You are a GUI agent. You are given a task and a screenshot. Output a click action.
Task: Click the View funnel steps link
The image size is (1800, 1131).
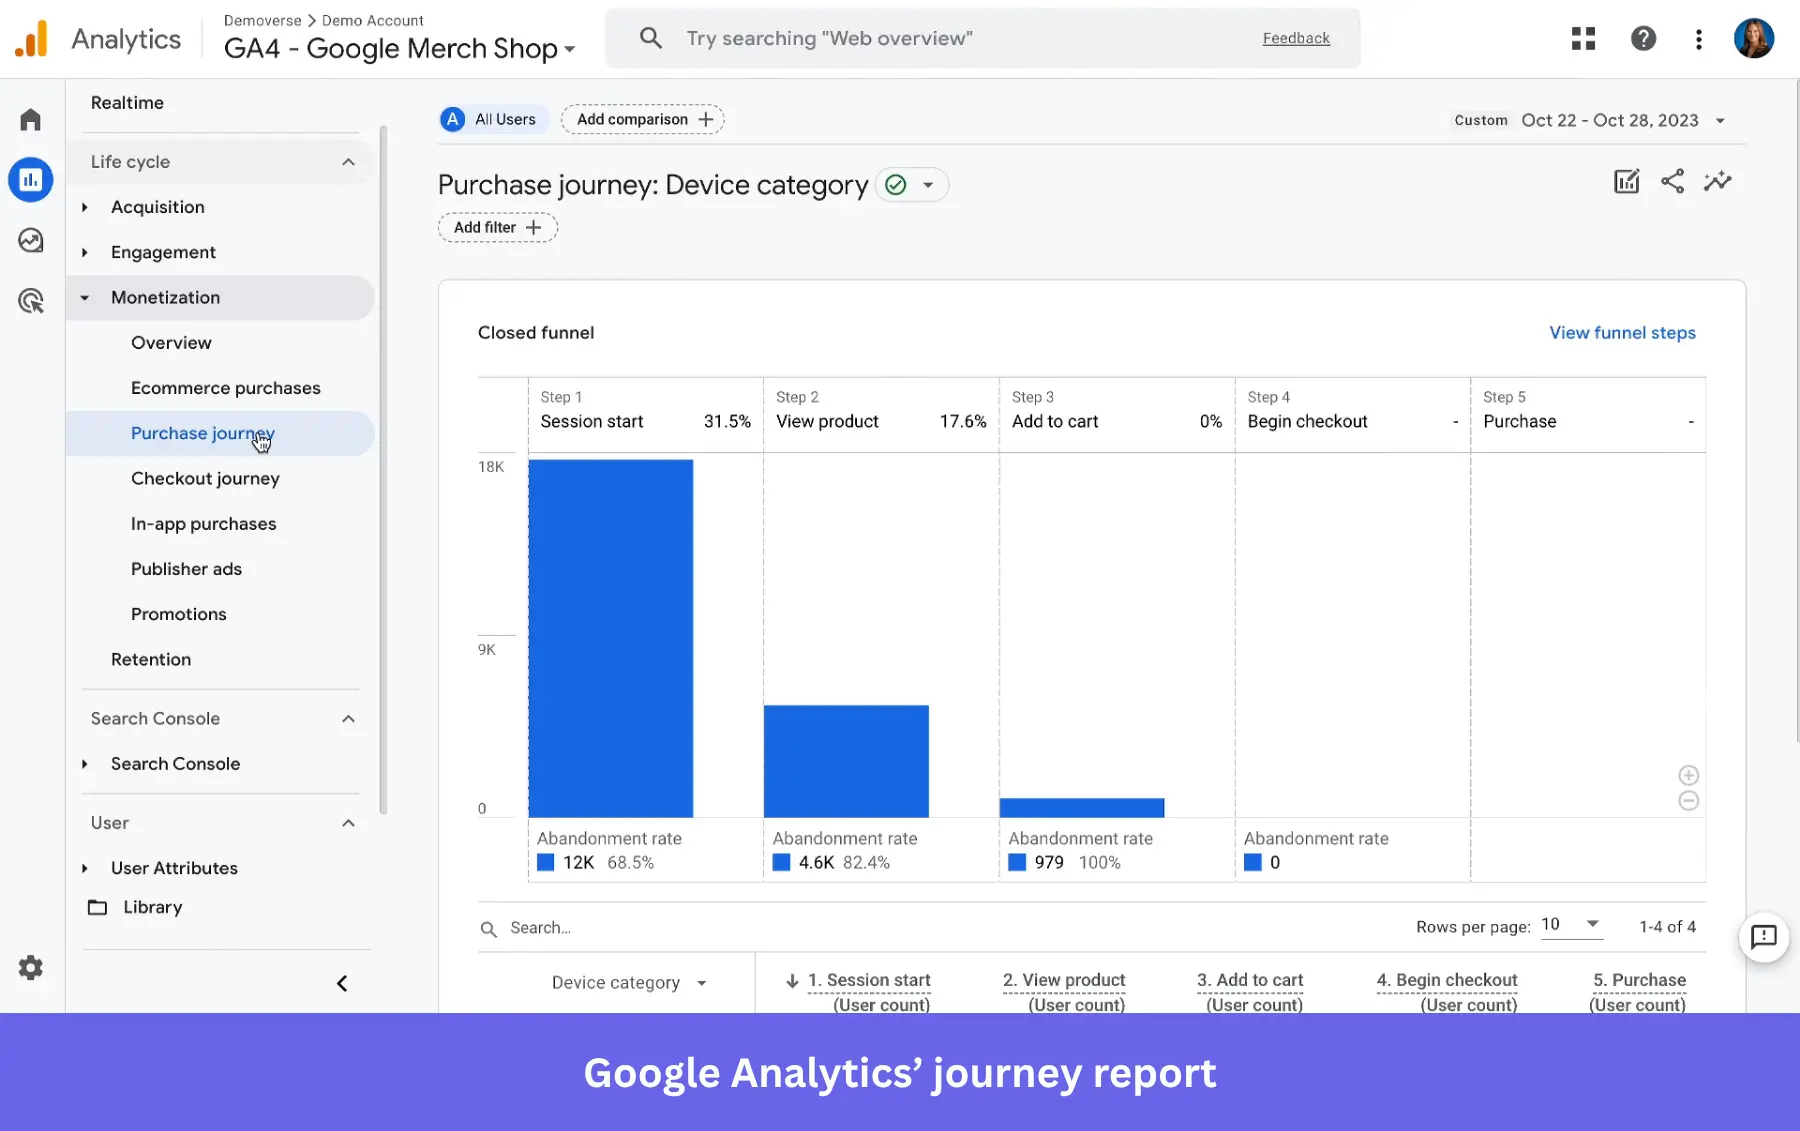click(x=1622, y=333)
